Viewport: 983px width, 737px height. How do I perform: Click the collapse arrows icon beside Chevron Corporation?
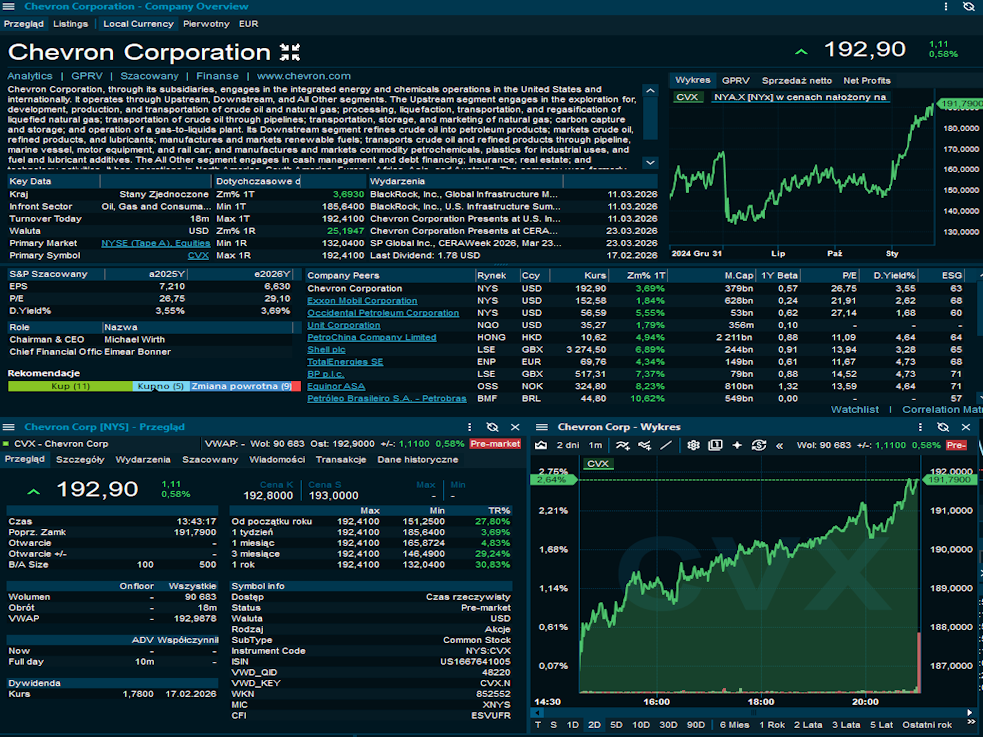pyautogui.click(x=290, y=52)
